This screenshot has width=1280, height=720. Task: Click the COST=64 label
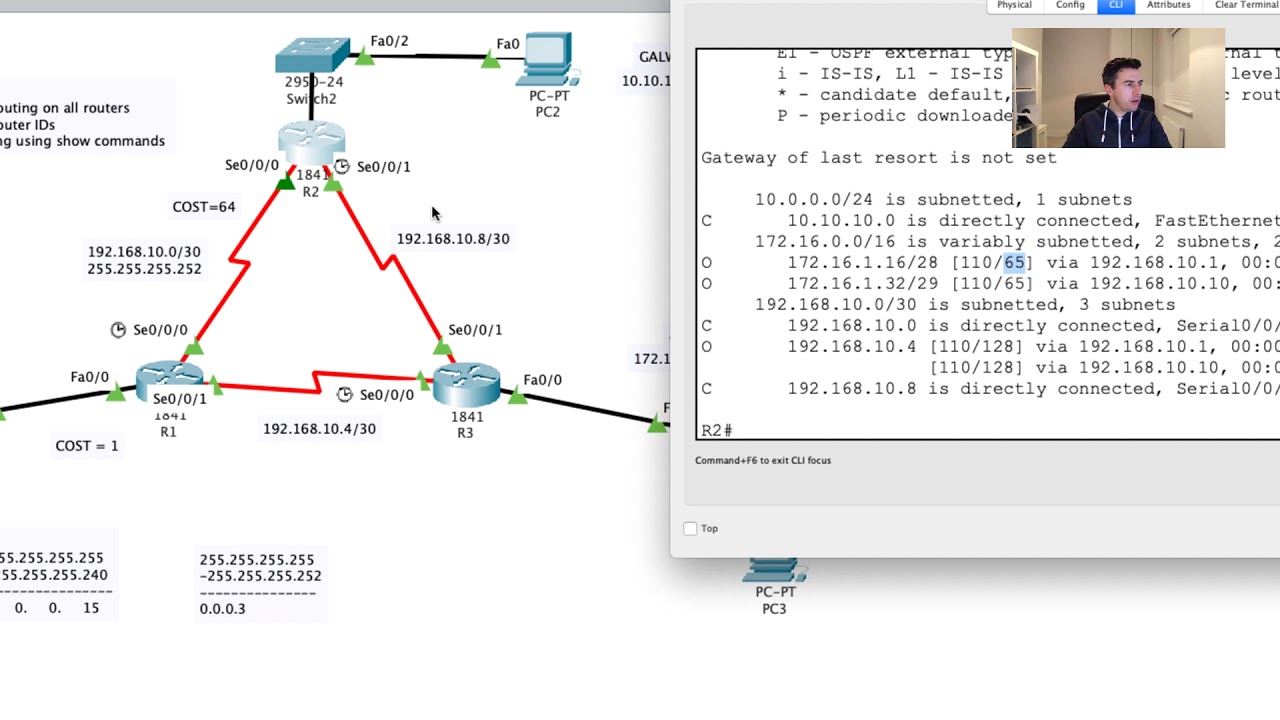click(204, 206)
